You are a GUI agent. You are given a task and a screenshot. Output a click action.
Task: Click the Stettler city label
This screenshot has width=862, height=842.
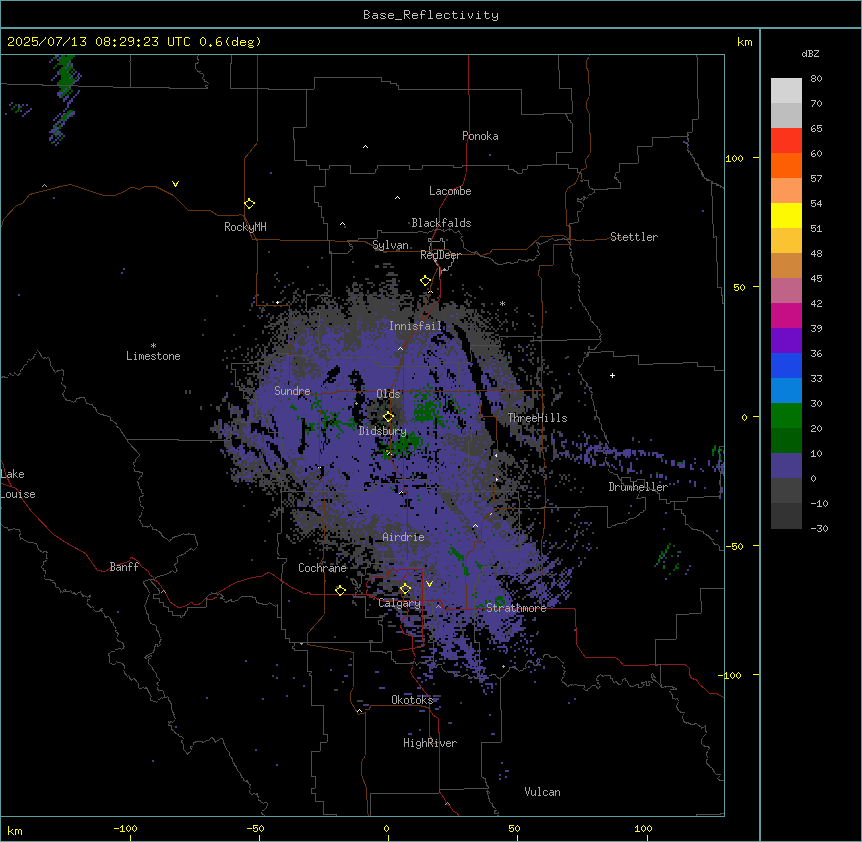[x=634, y=237]
